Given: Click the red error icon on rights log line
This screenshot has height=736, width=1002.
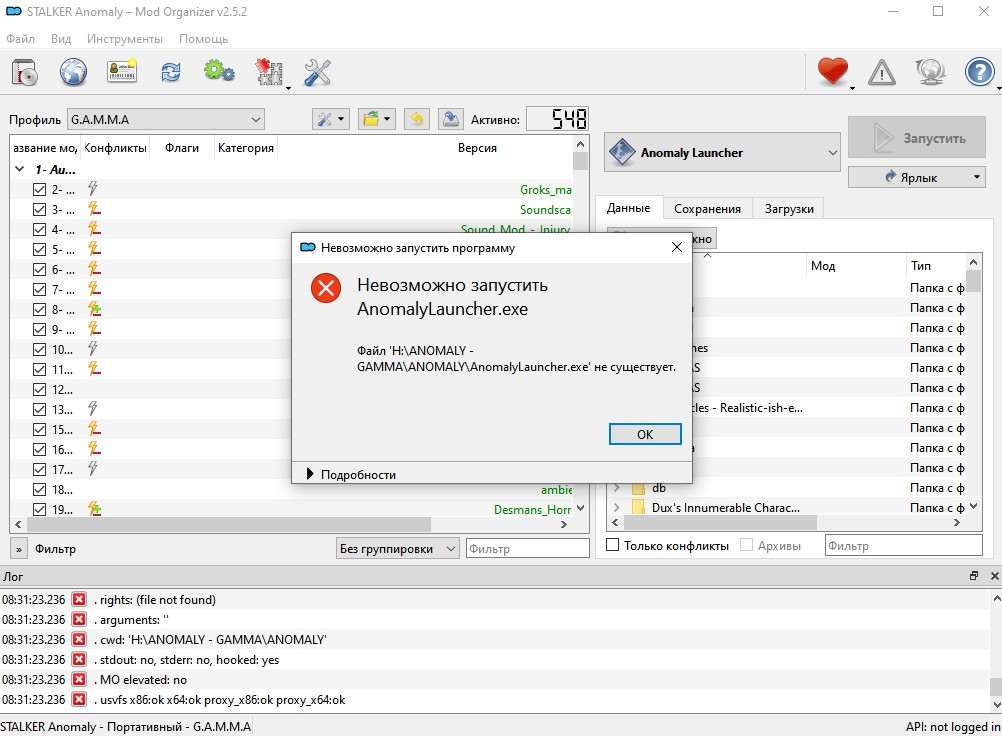Looking at the screenshot, I should 79,599.
